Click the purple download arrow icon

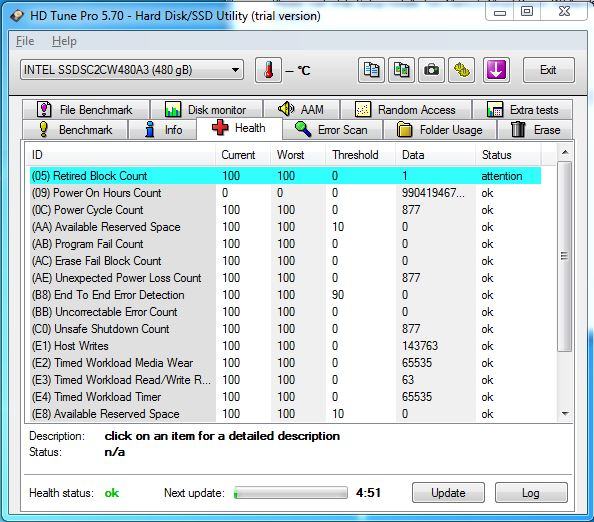496,70
